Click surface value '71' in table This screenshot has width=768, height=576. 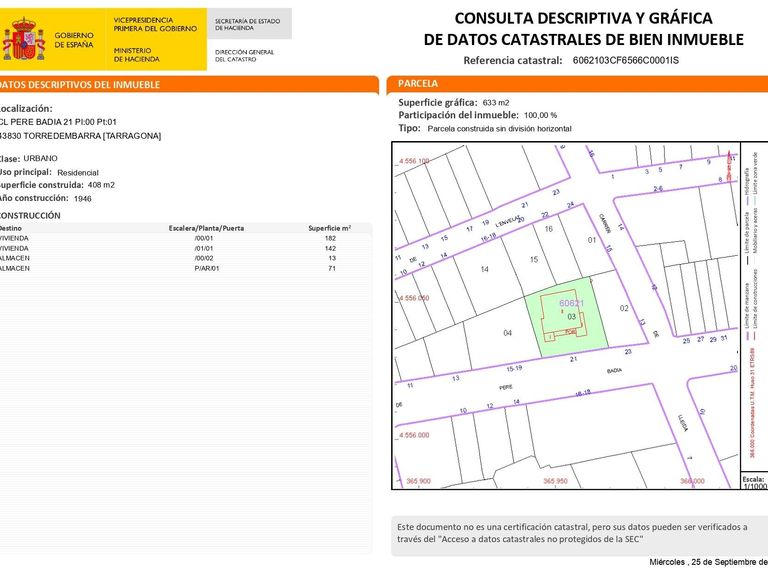click(332, 268)
